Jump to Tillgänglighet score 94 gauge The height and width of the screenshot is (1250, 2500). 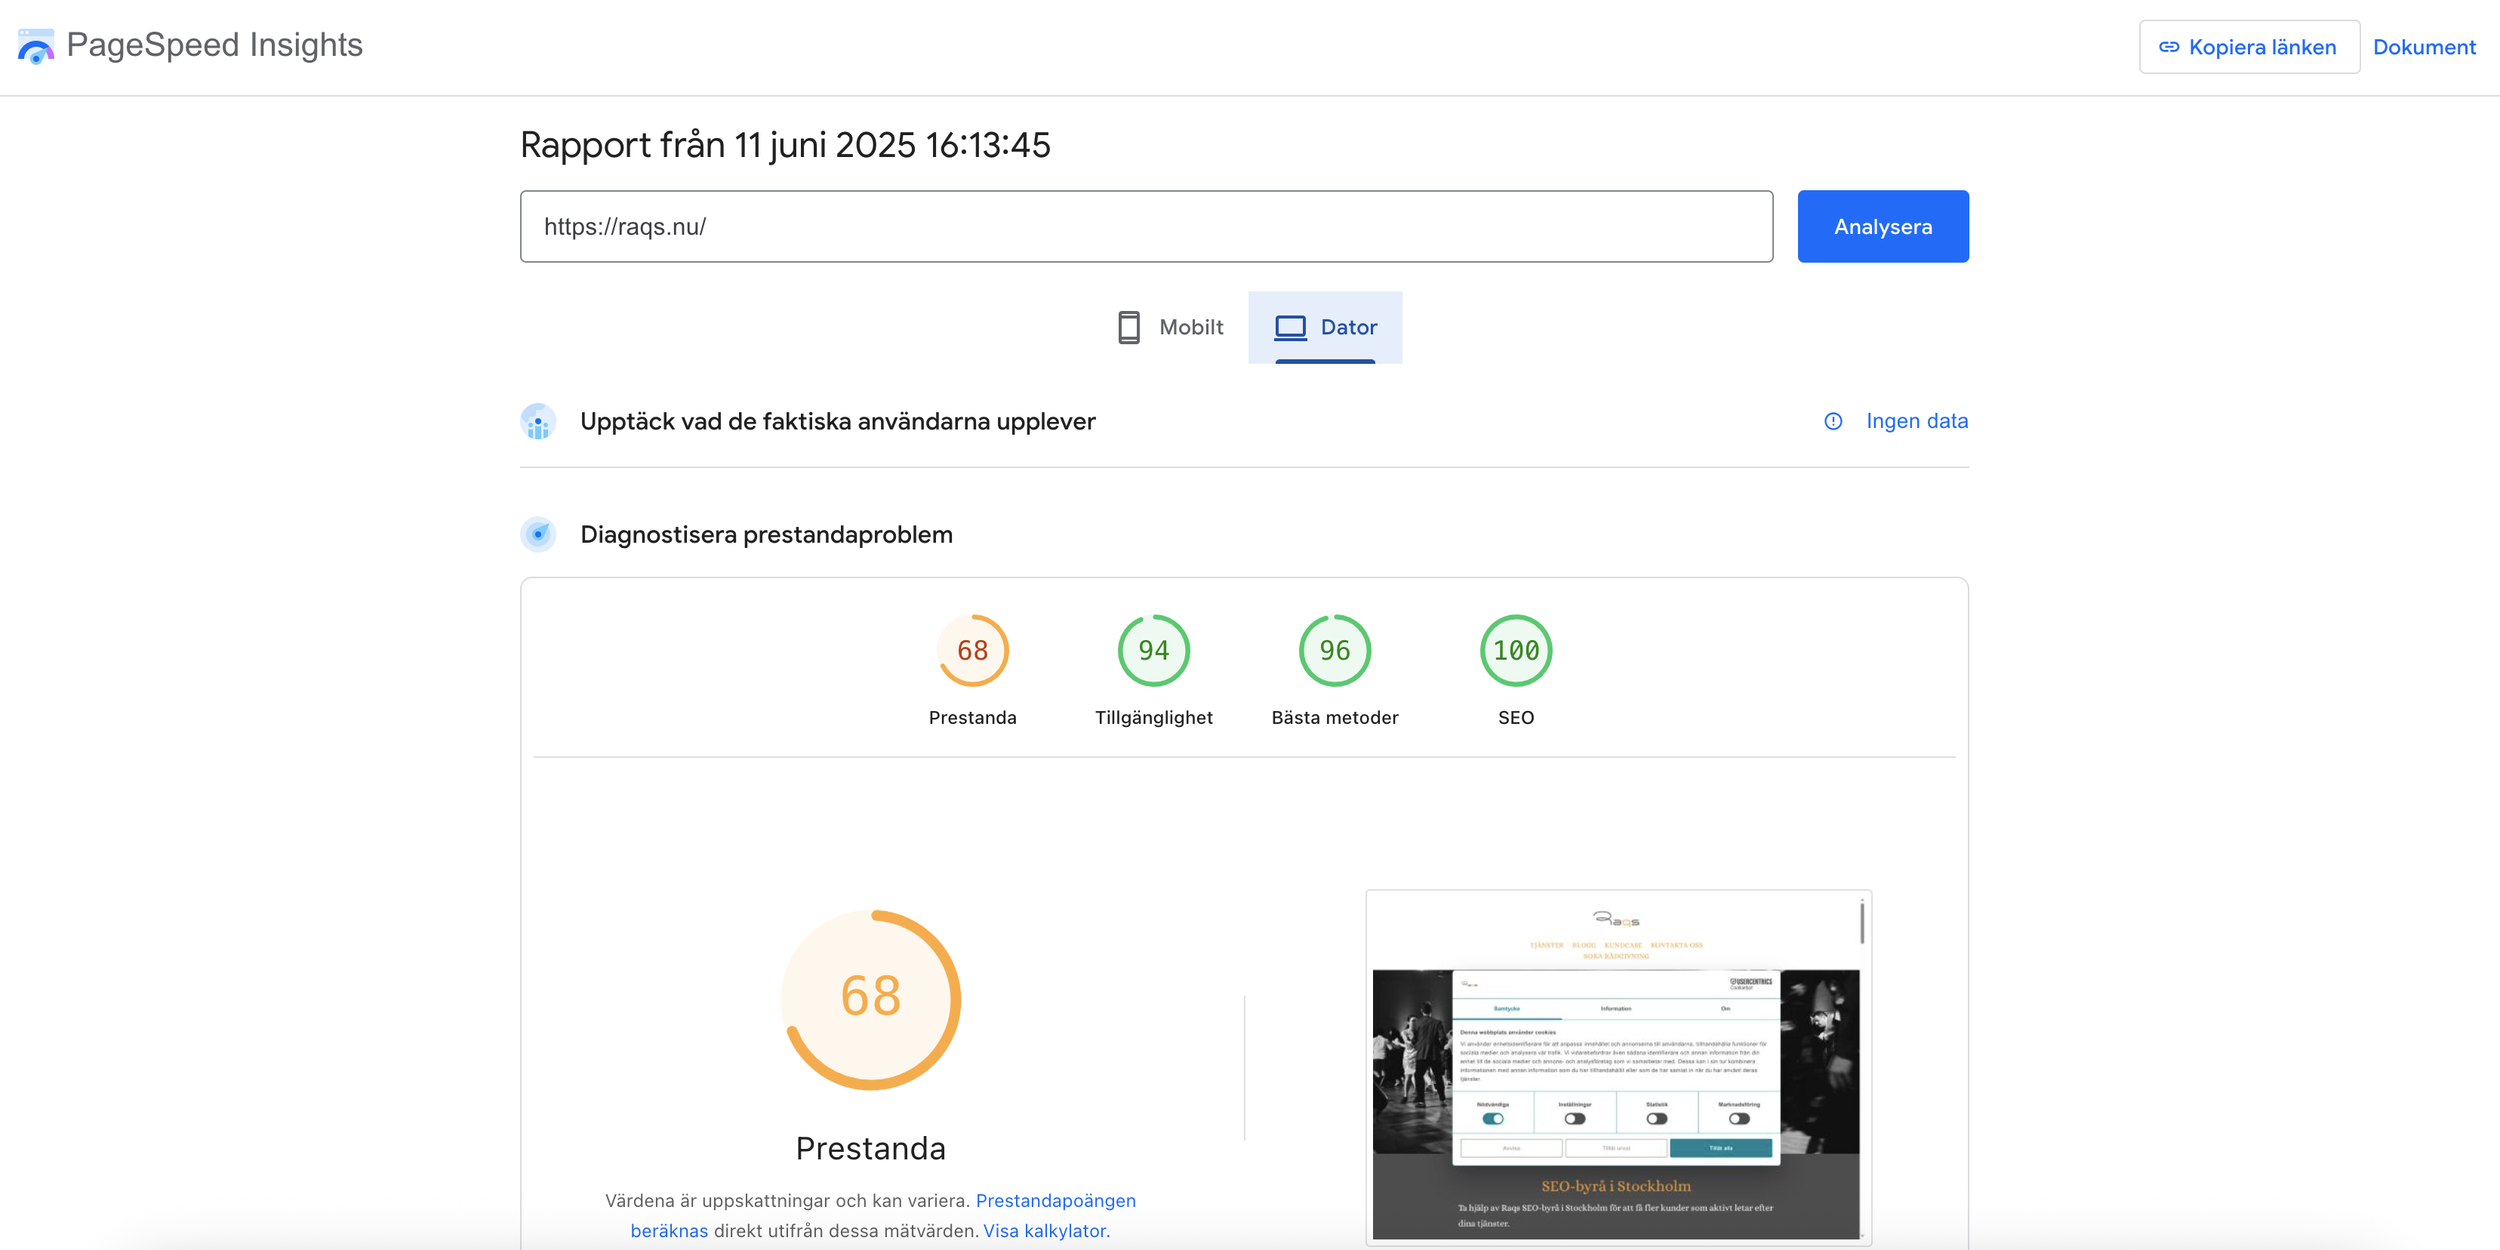point(1153,651)
